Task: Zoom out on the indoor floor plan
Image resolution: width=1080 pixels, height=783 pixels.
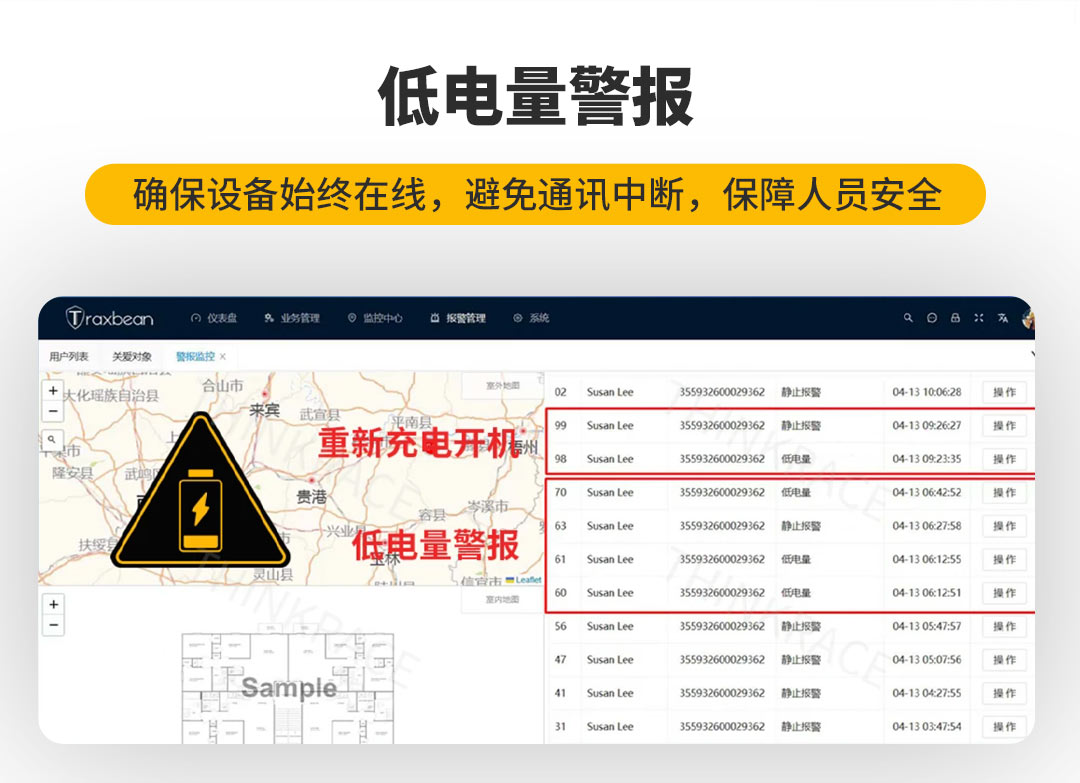Action: pos(54,625)
